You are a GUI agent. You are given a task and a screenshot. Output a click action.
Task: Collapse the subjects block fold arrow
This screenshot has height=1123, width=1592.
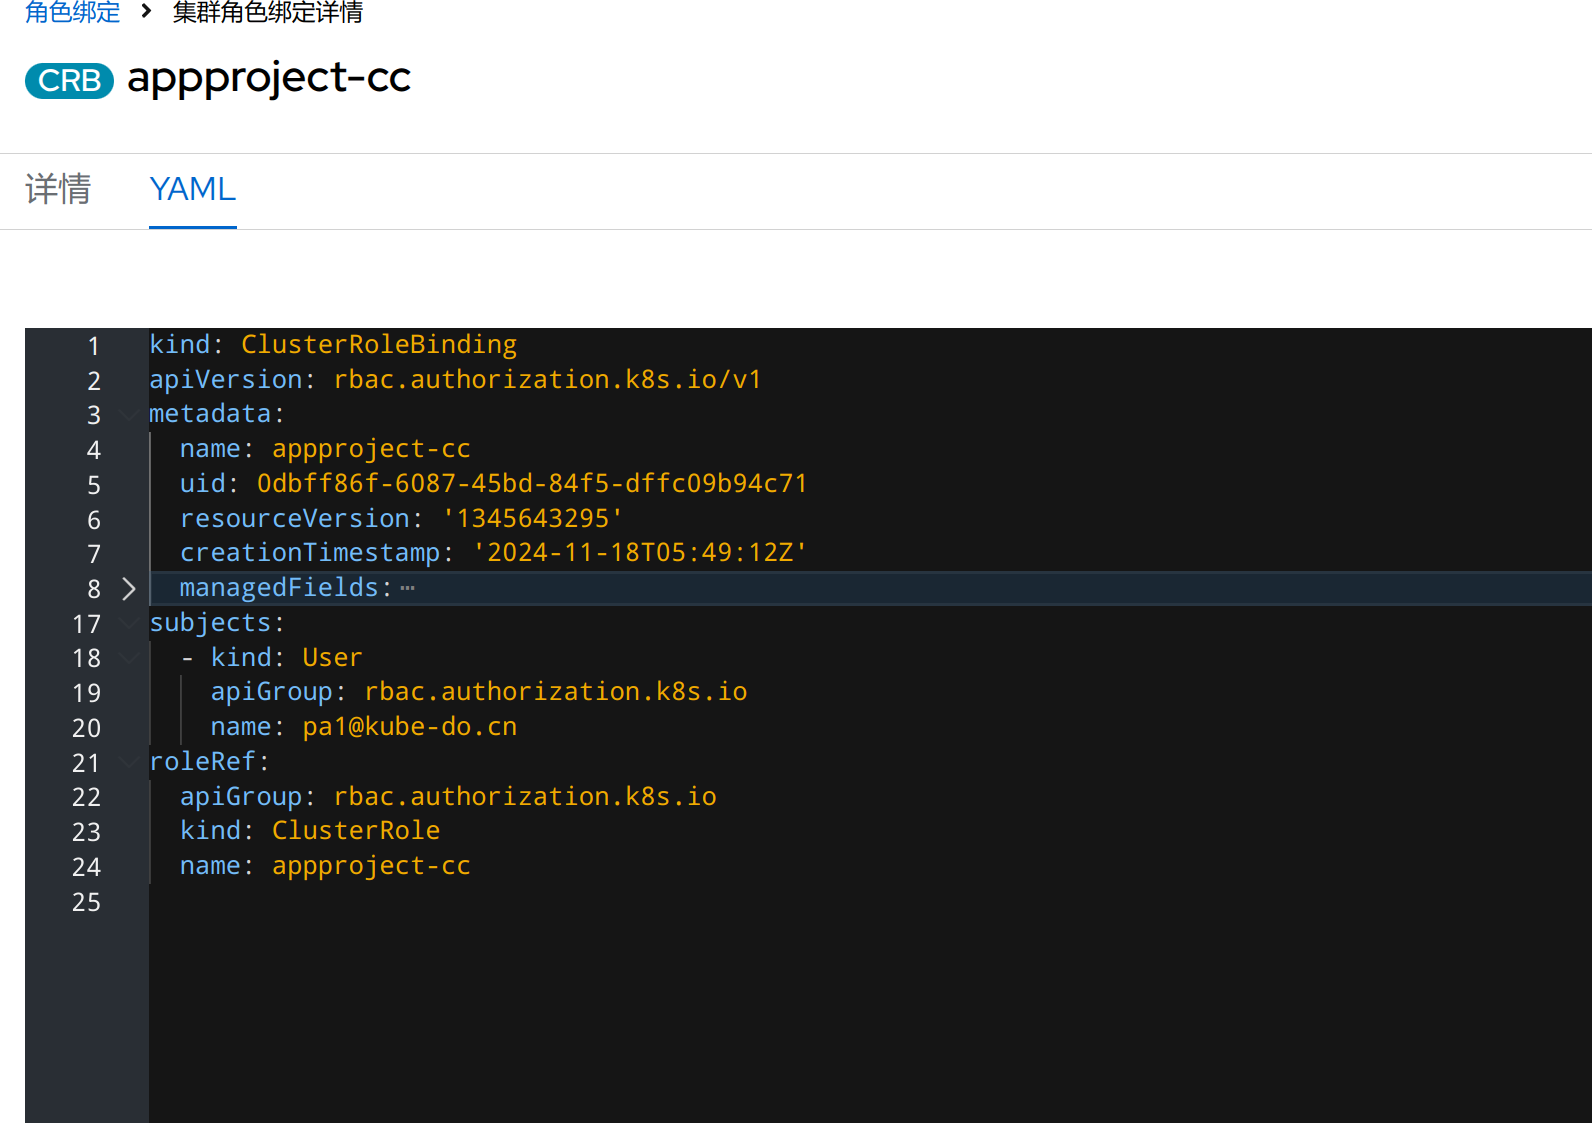(x=128, y=623)
